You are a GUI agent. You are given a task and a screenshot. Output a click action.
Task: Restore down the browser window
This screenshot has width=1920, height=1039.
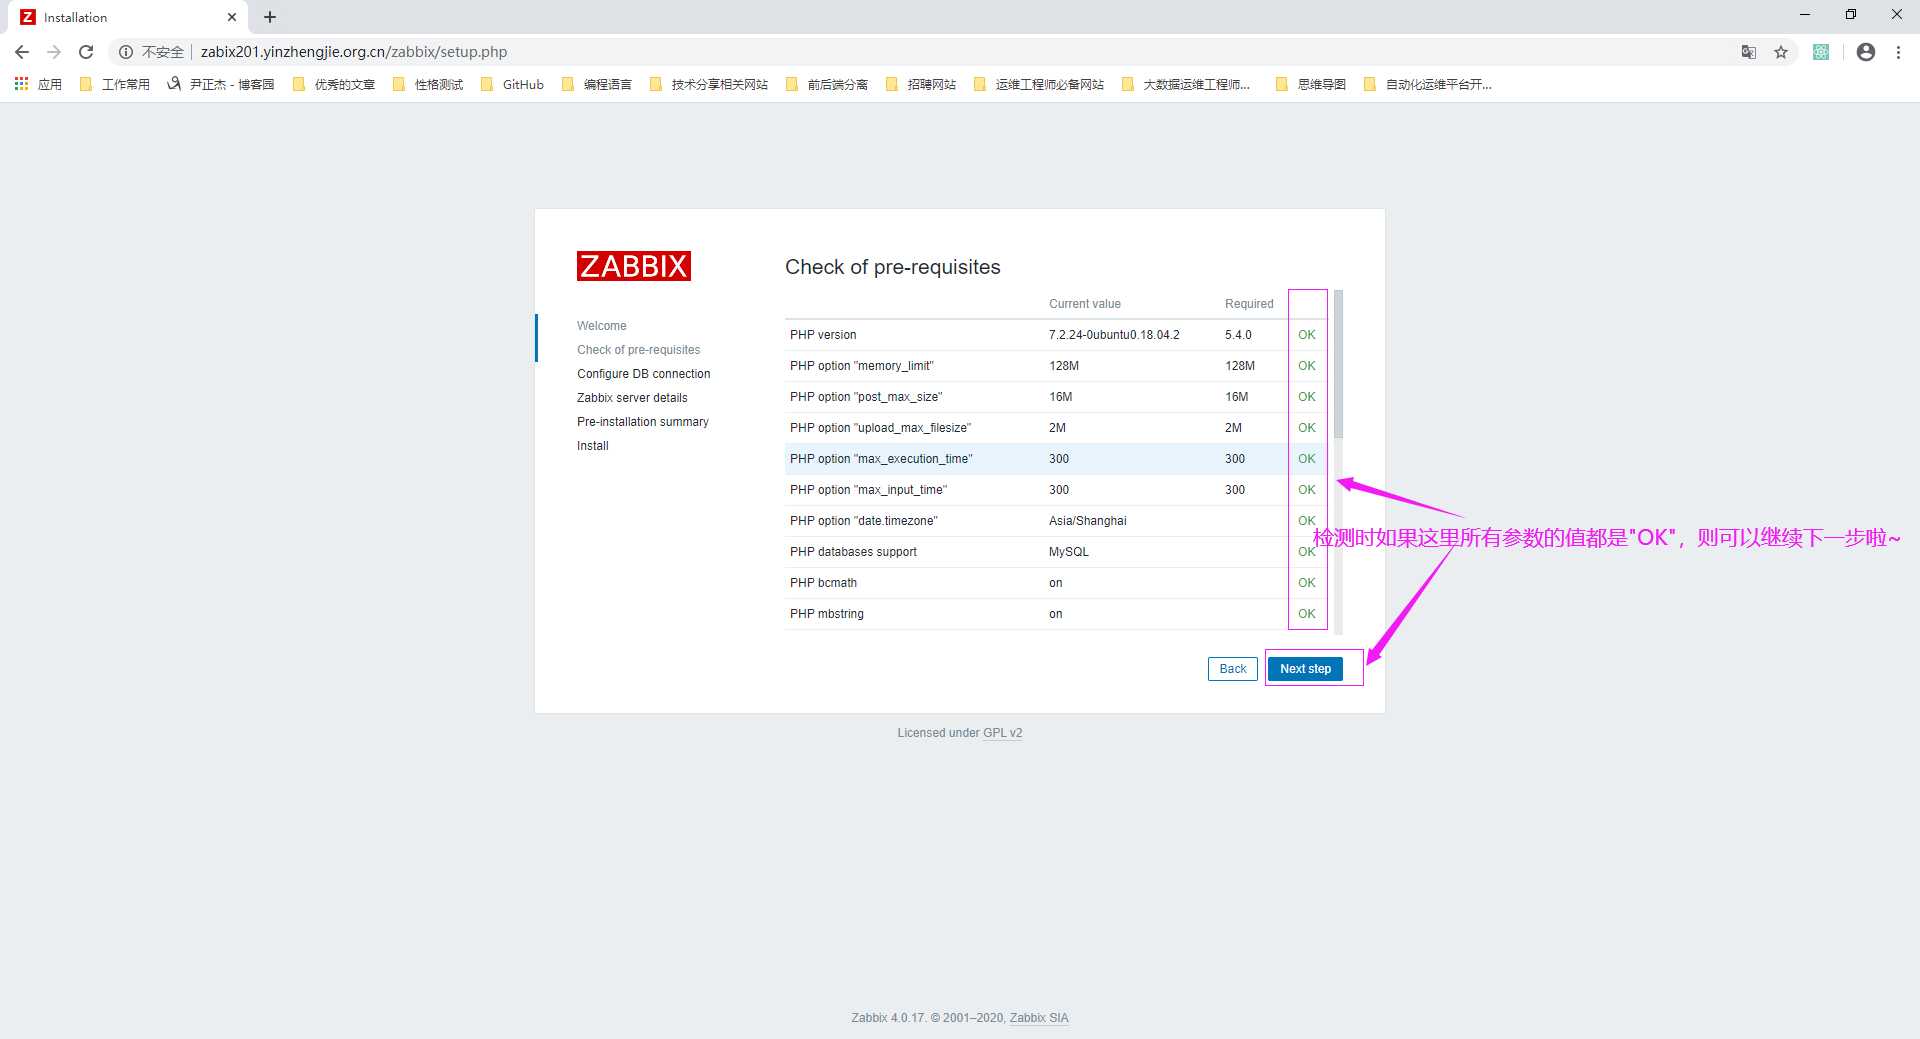[1851, 15]
